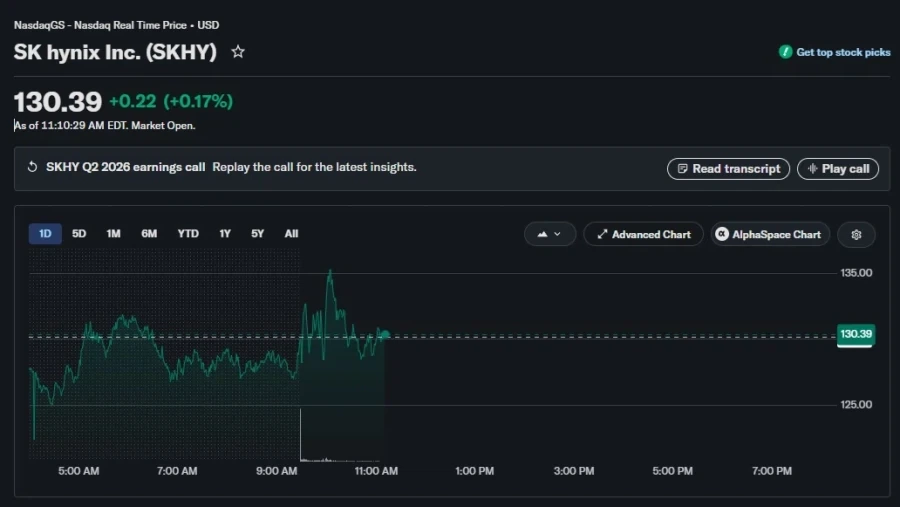Show All historical price data

291,234
